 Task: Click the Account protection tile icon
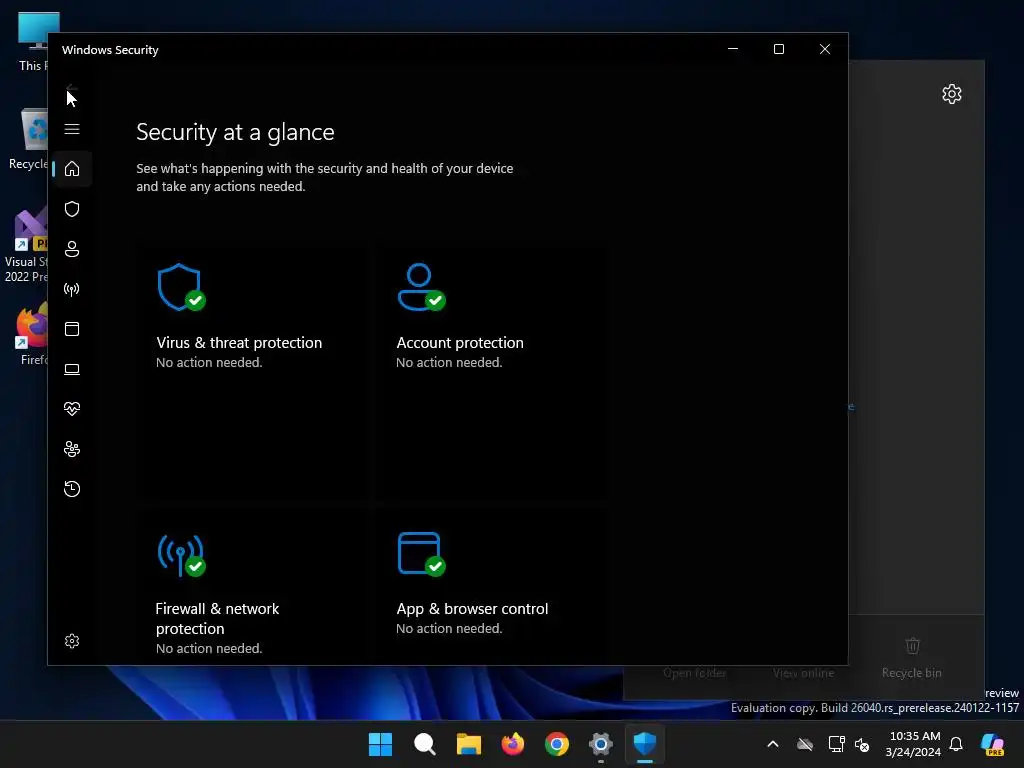(x=421, y=287)
